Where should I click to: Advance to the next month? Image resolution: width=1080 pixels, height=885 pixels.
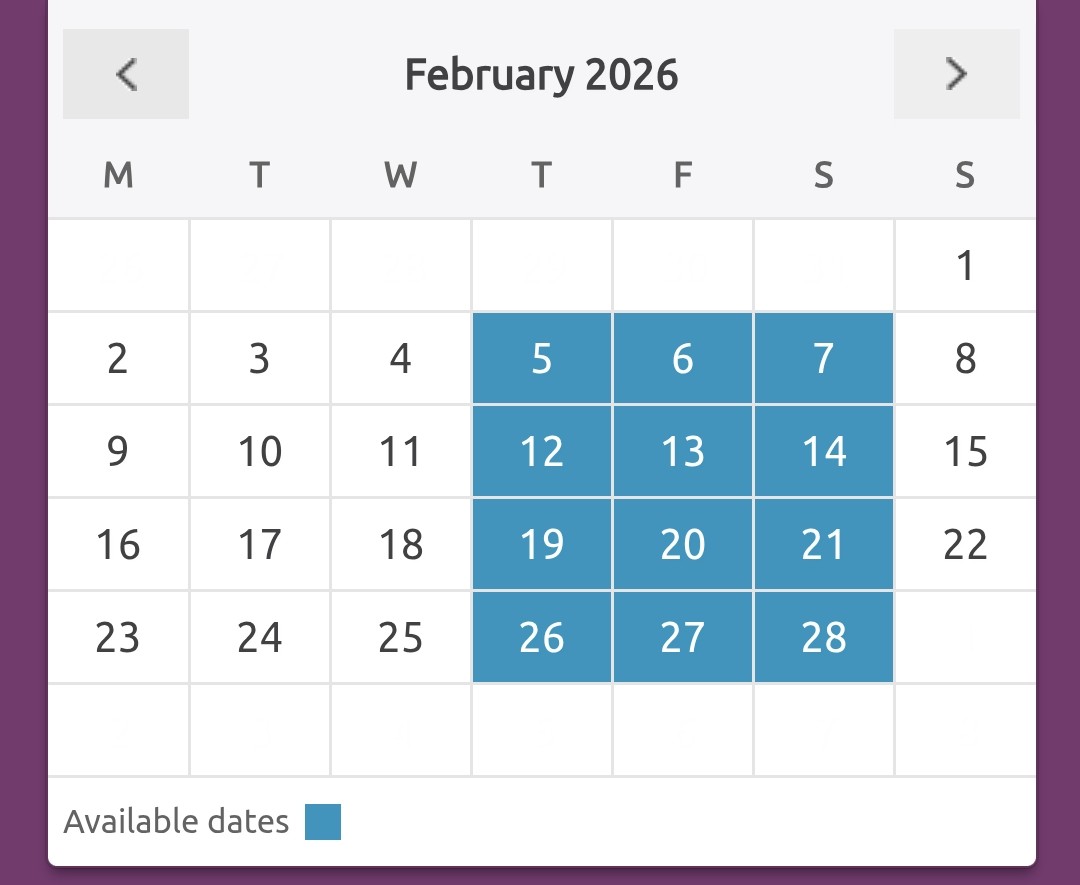click(x=956, y=74)
